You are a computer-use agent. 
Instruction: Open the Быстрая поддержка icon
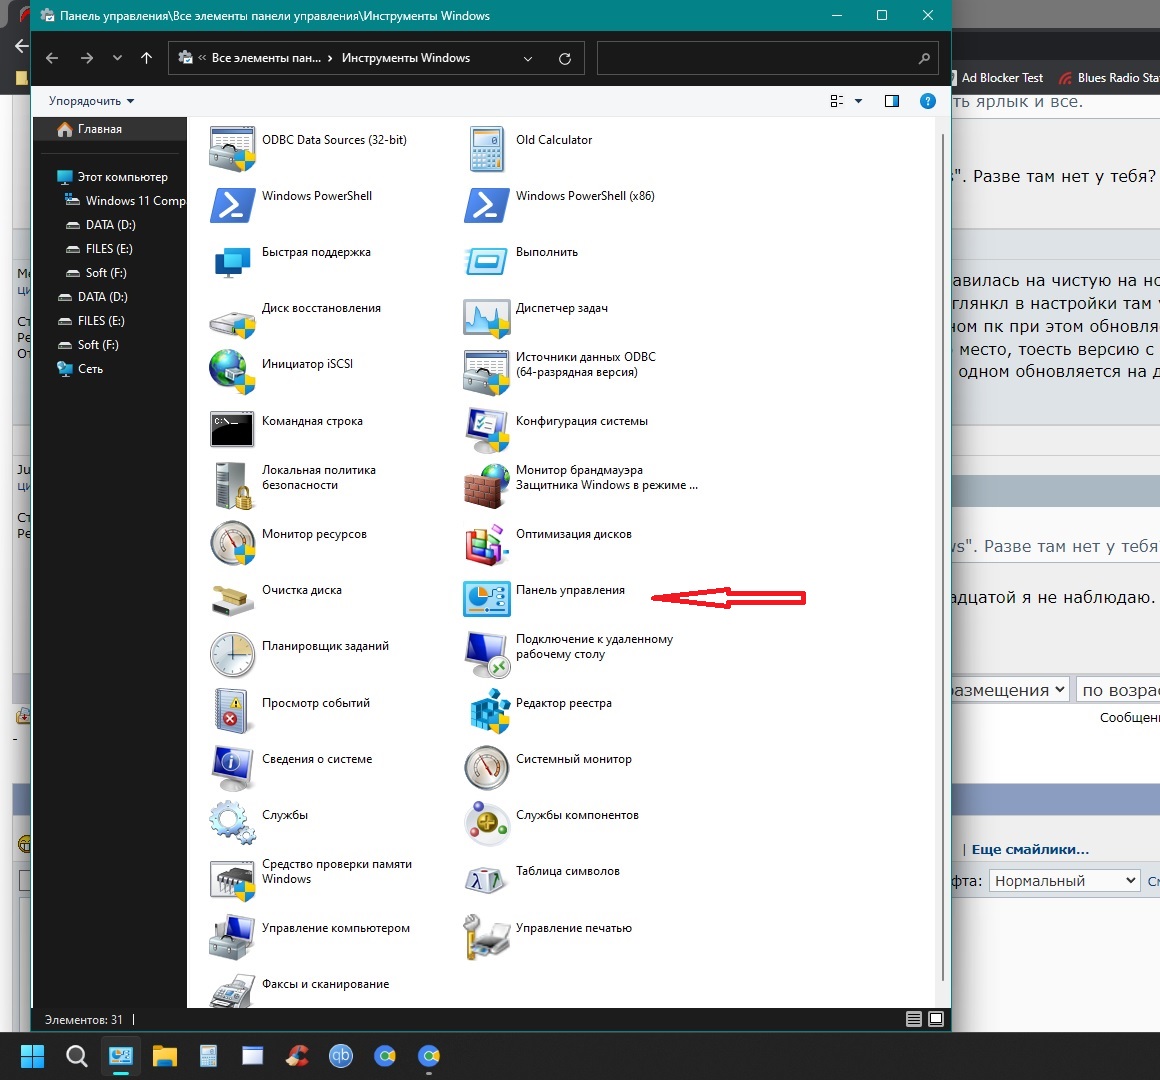(x=232, y=262)
